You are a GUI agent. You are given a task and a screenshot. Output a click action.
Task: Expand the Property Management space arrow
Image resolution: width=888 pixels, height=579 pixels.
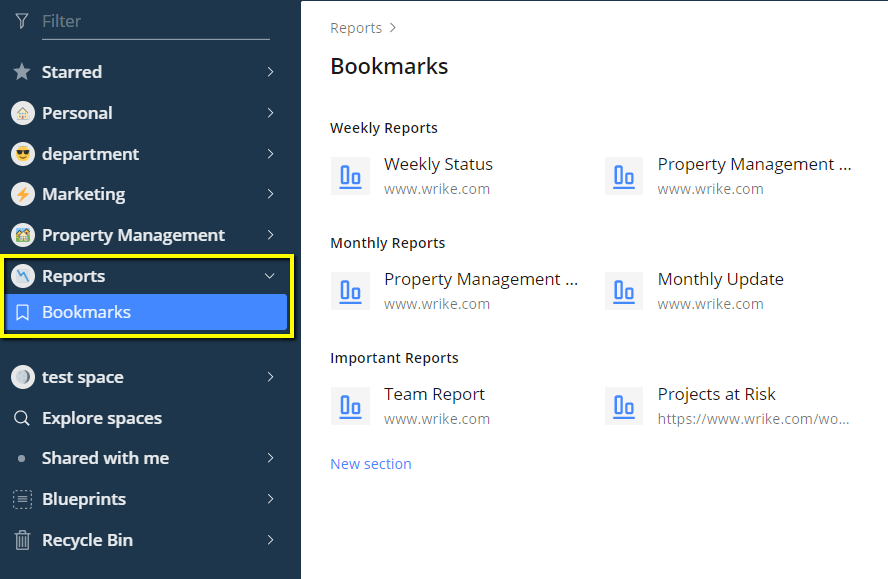(270, 235)
